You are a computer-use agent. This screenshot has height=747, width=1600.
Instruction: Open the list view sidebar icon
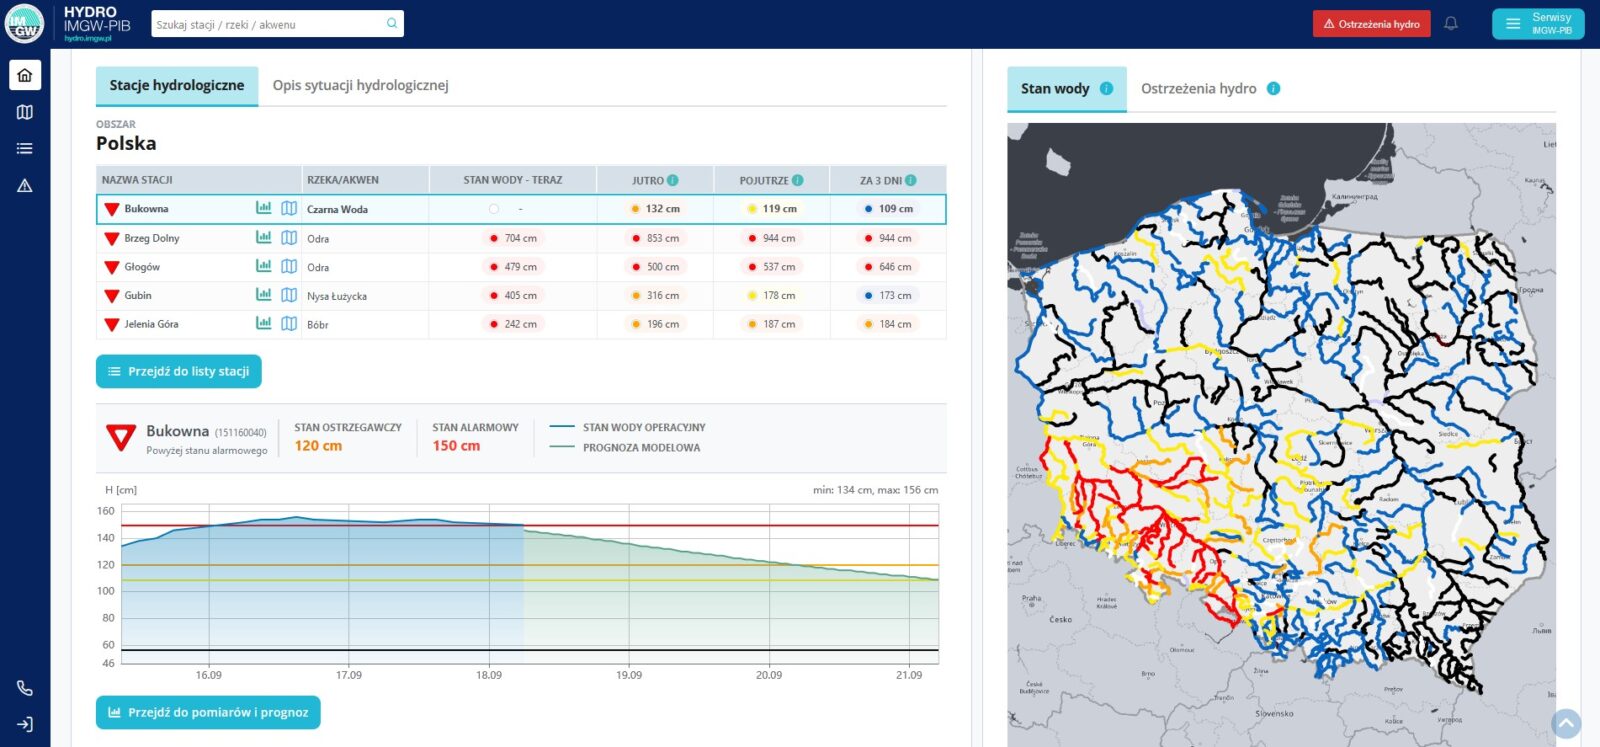click(25, 148)
